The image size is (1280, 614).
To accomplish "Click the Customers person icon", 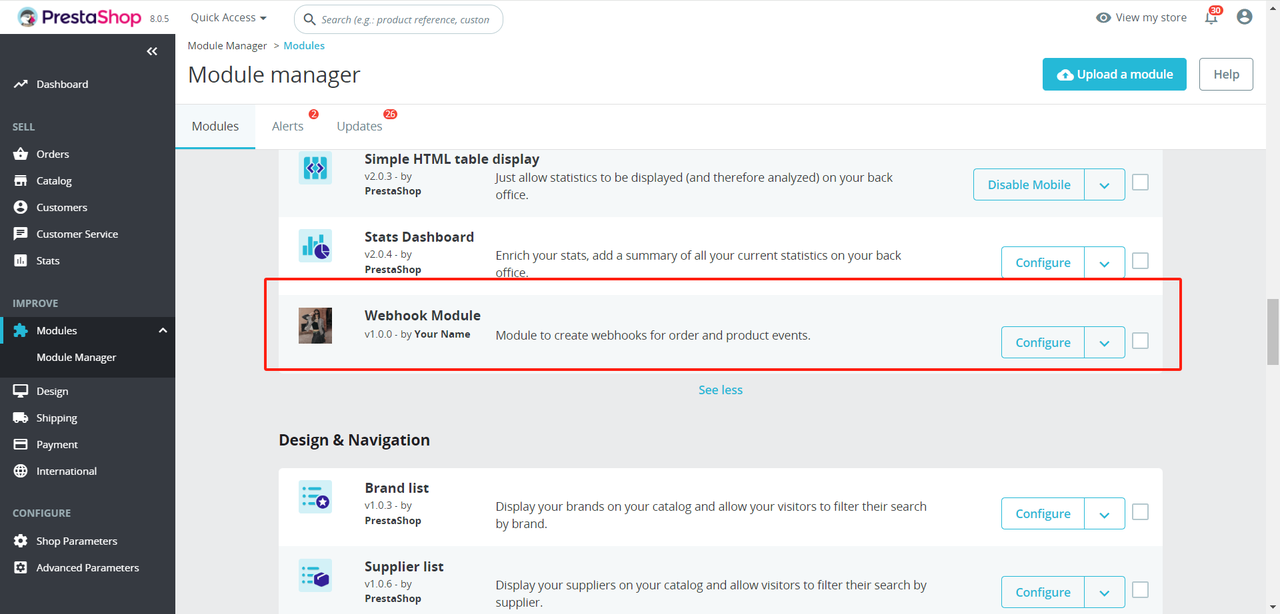I will coord(20,207).
